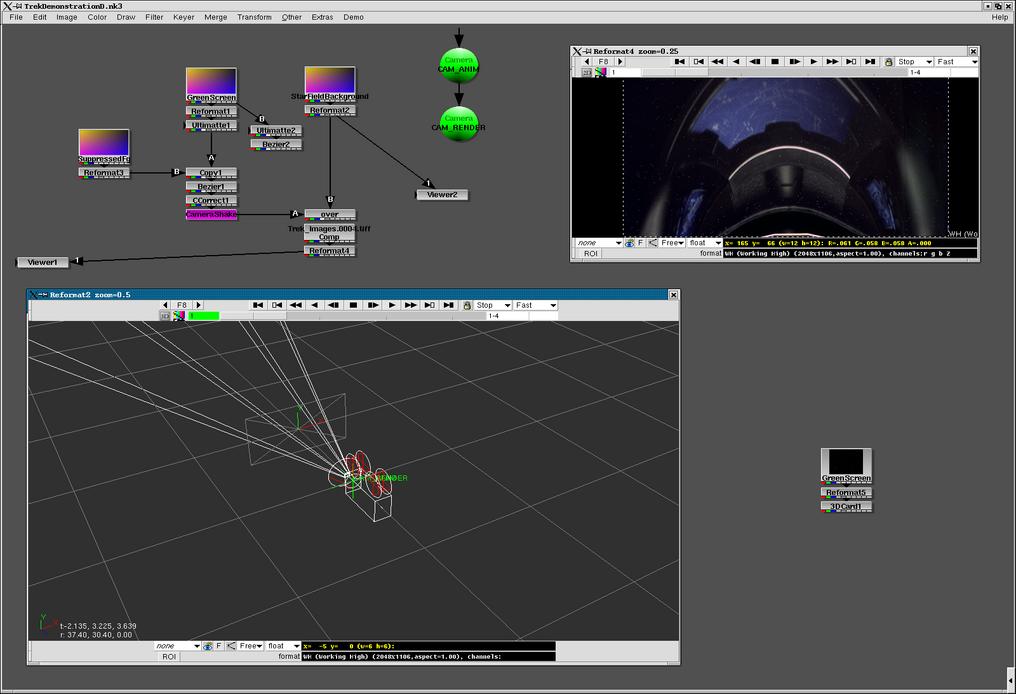
Task: Open the float dropdown in Reformat2 viewer
Action: click(283, 646)
